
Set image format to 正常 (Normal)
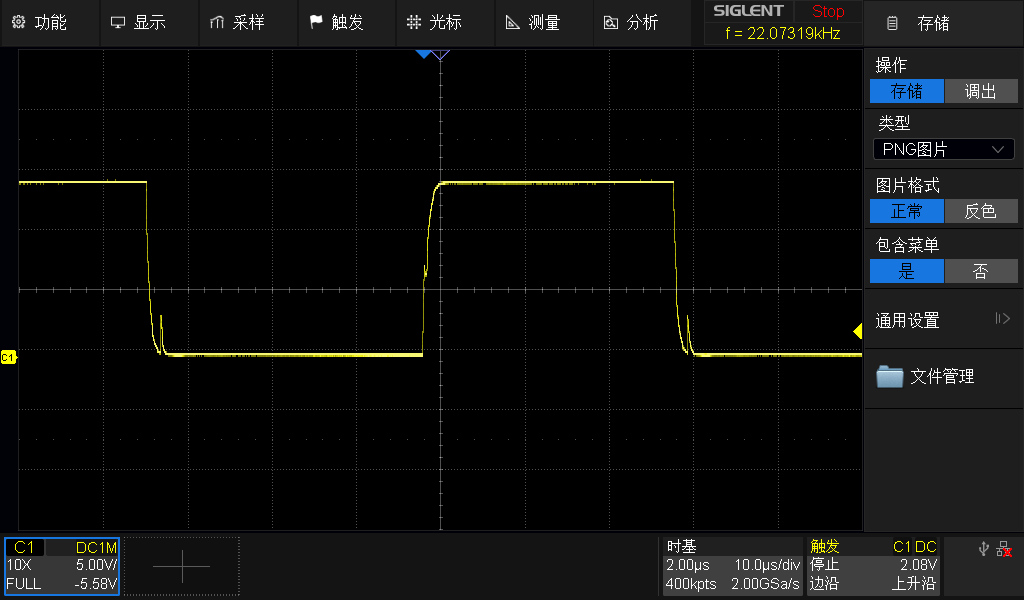click(x=906, y=212)
